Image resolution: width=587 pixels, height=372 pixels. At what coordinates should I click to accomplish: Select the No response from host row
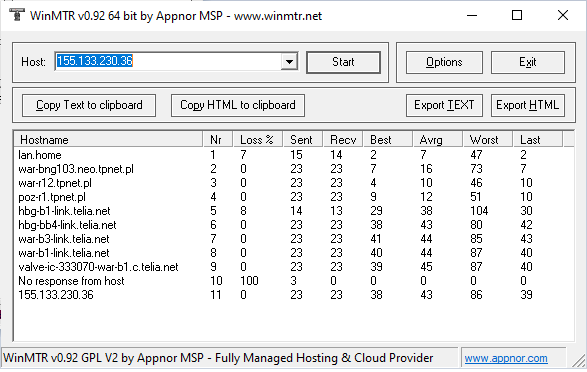[294, 281]
